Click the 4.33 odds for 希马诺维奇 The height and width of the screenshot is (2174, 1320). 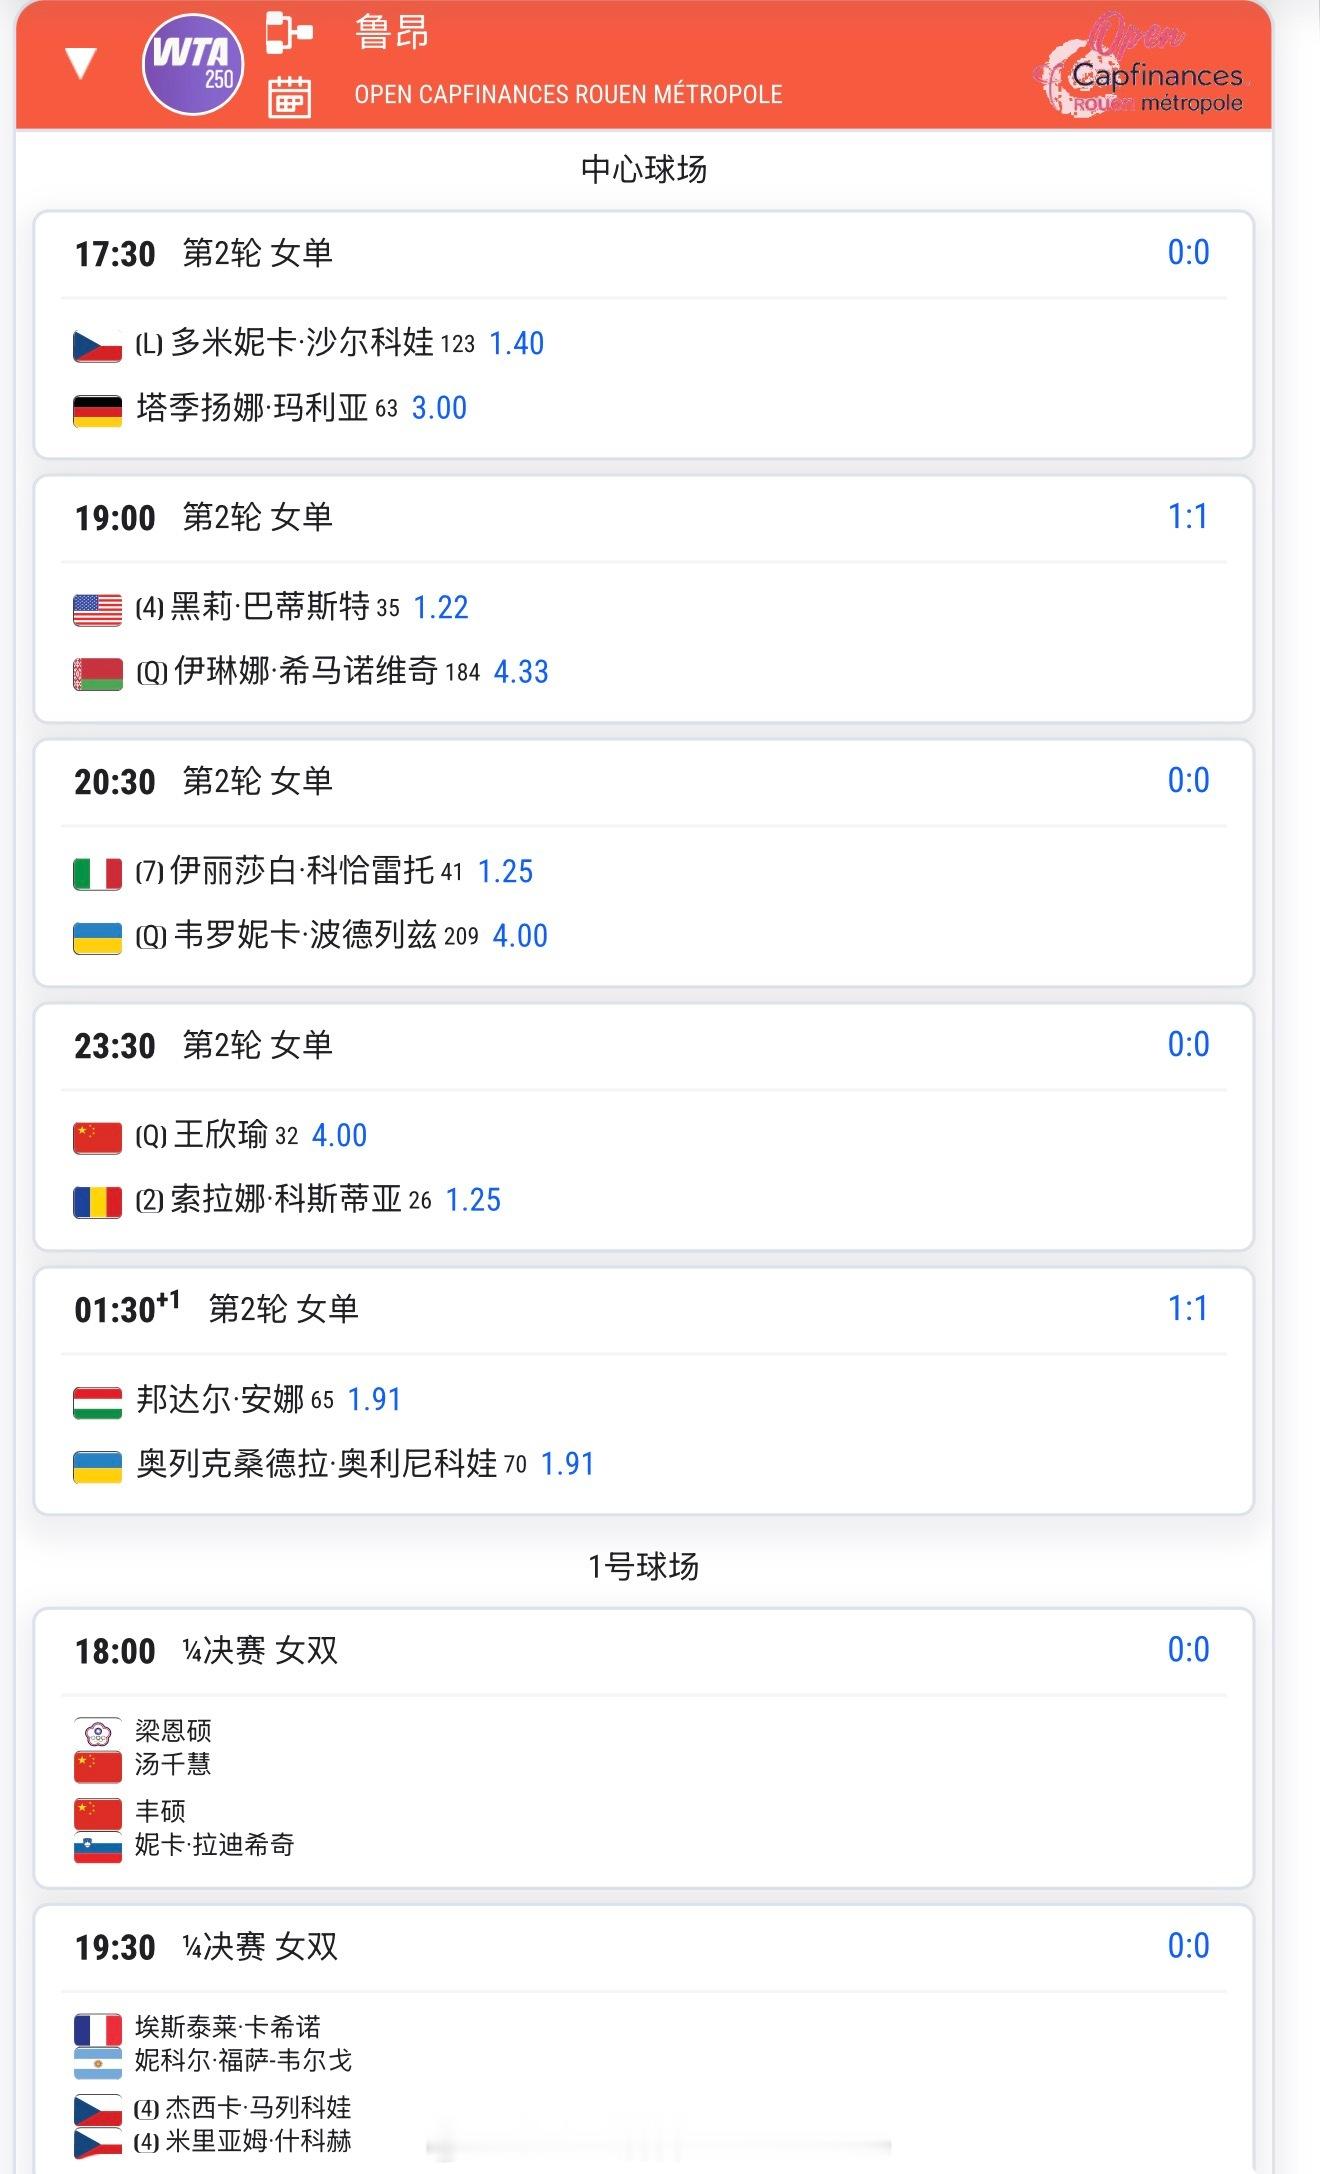[x=521, y=672]
